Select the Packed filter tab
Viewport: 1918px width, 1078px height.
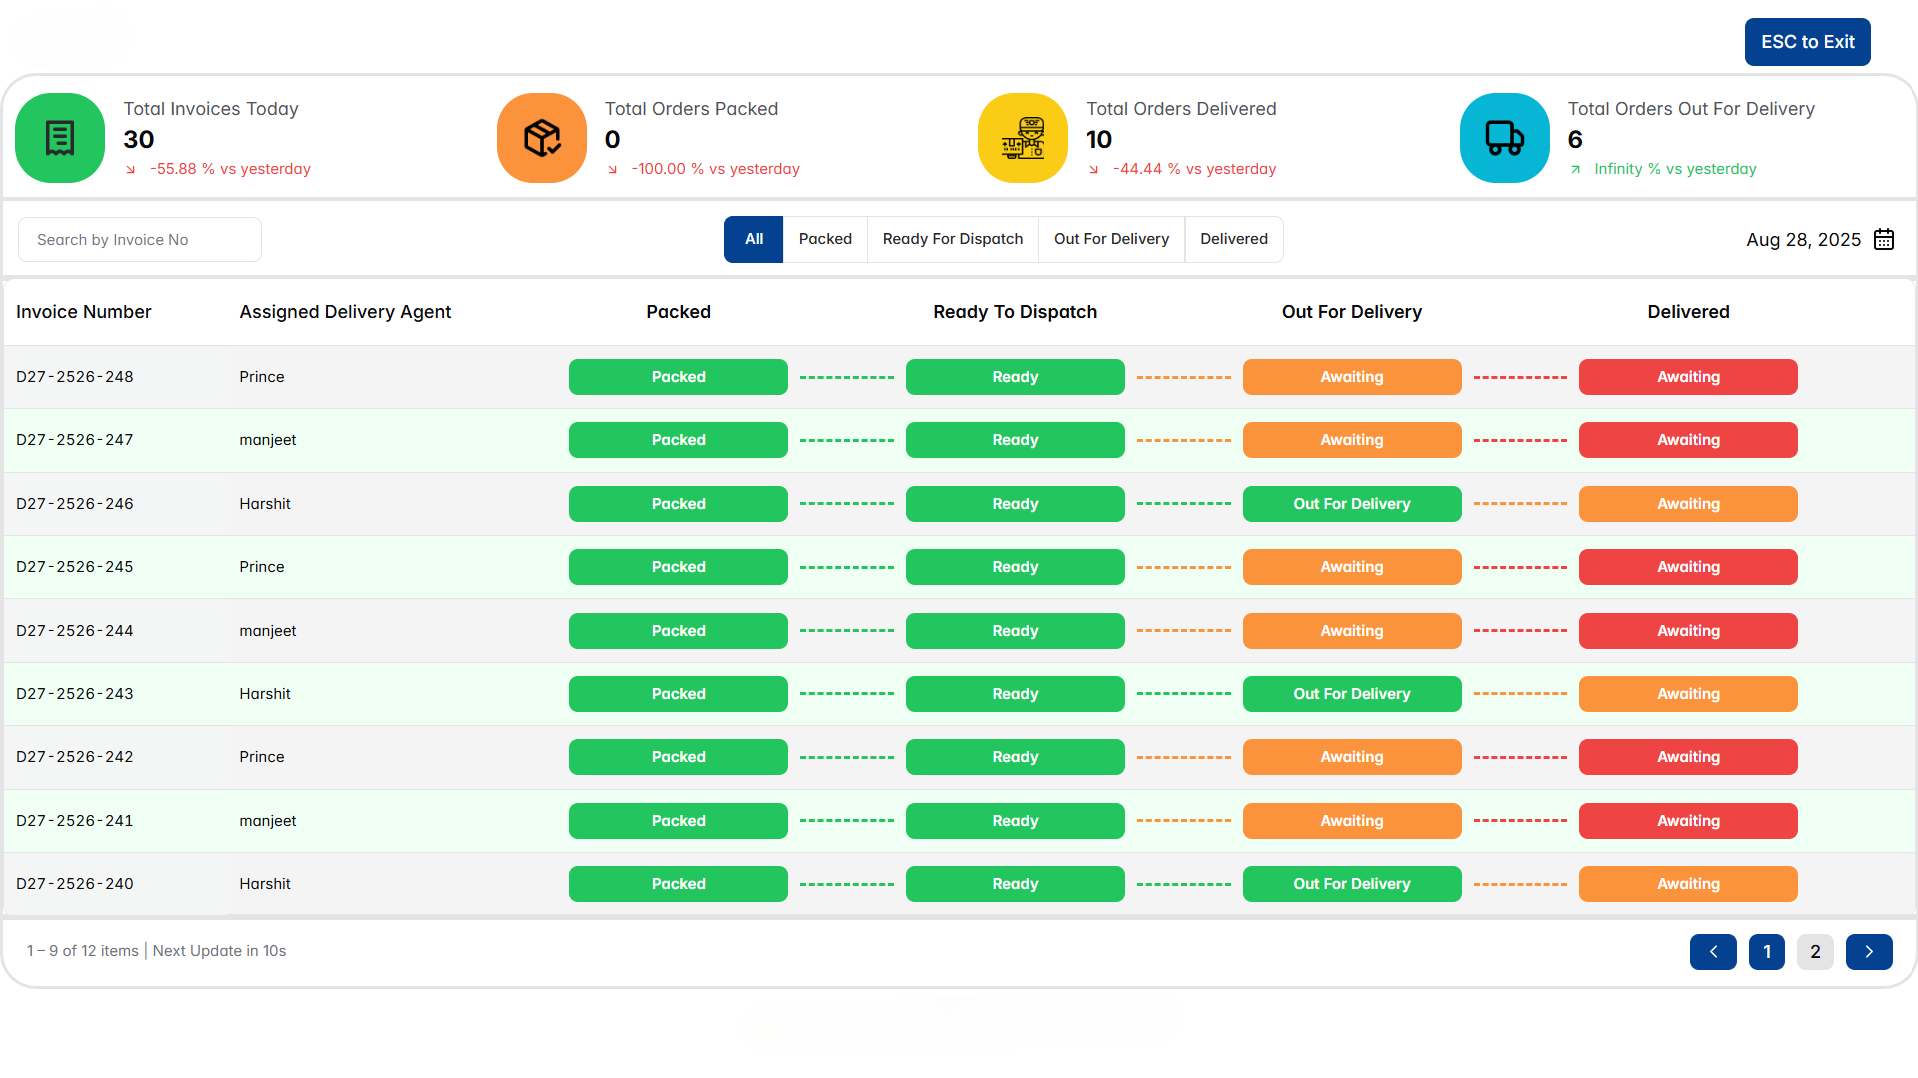(825, 239)
